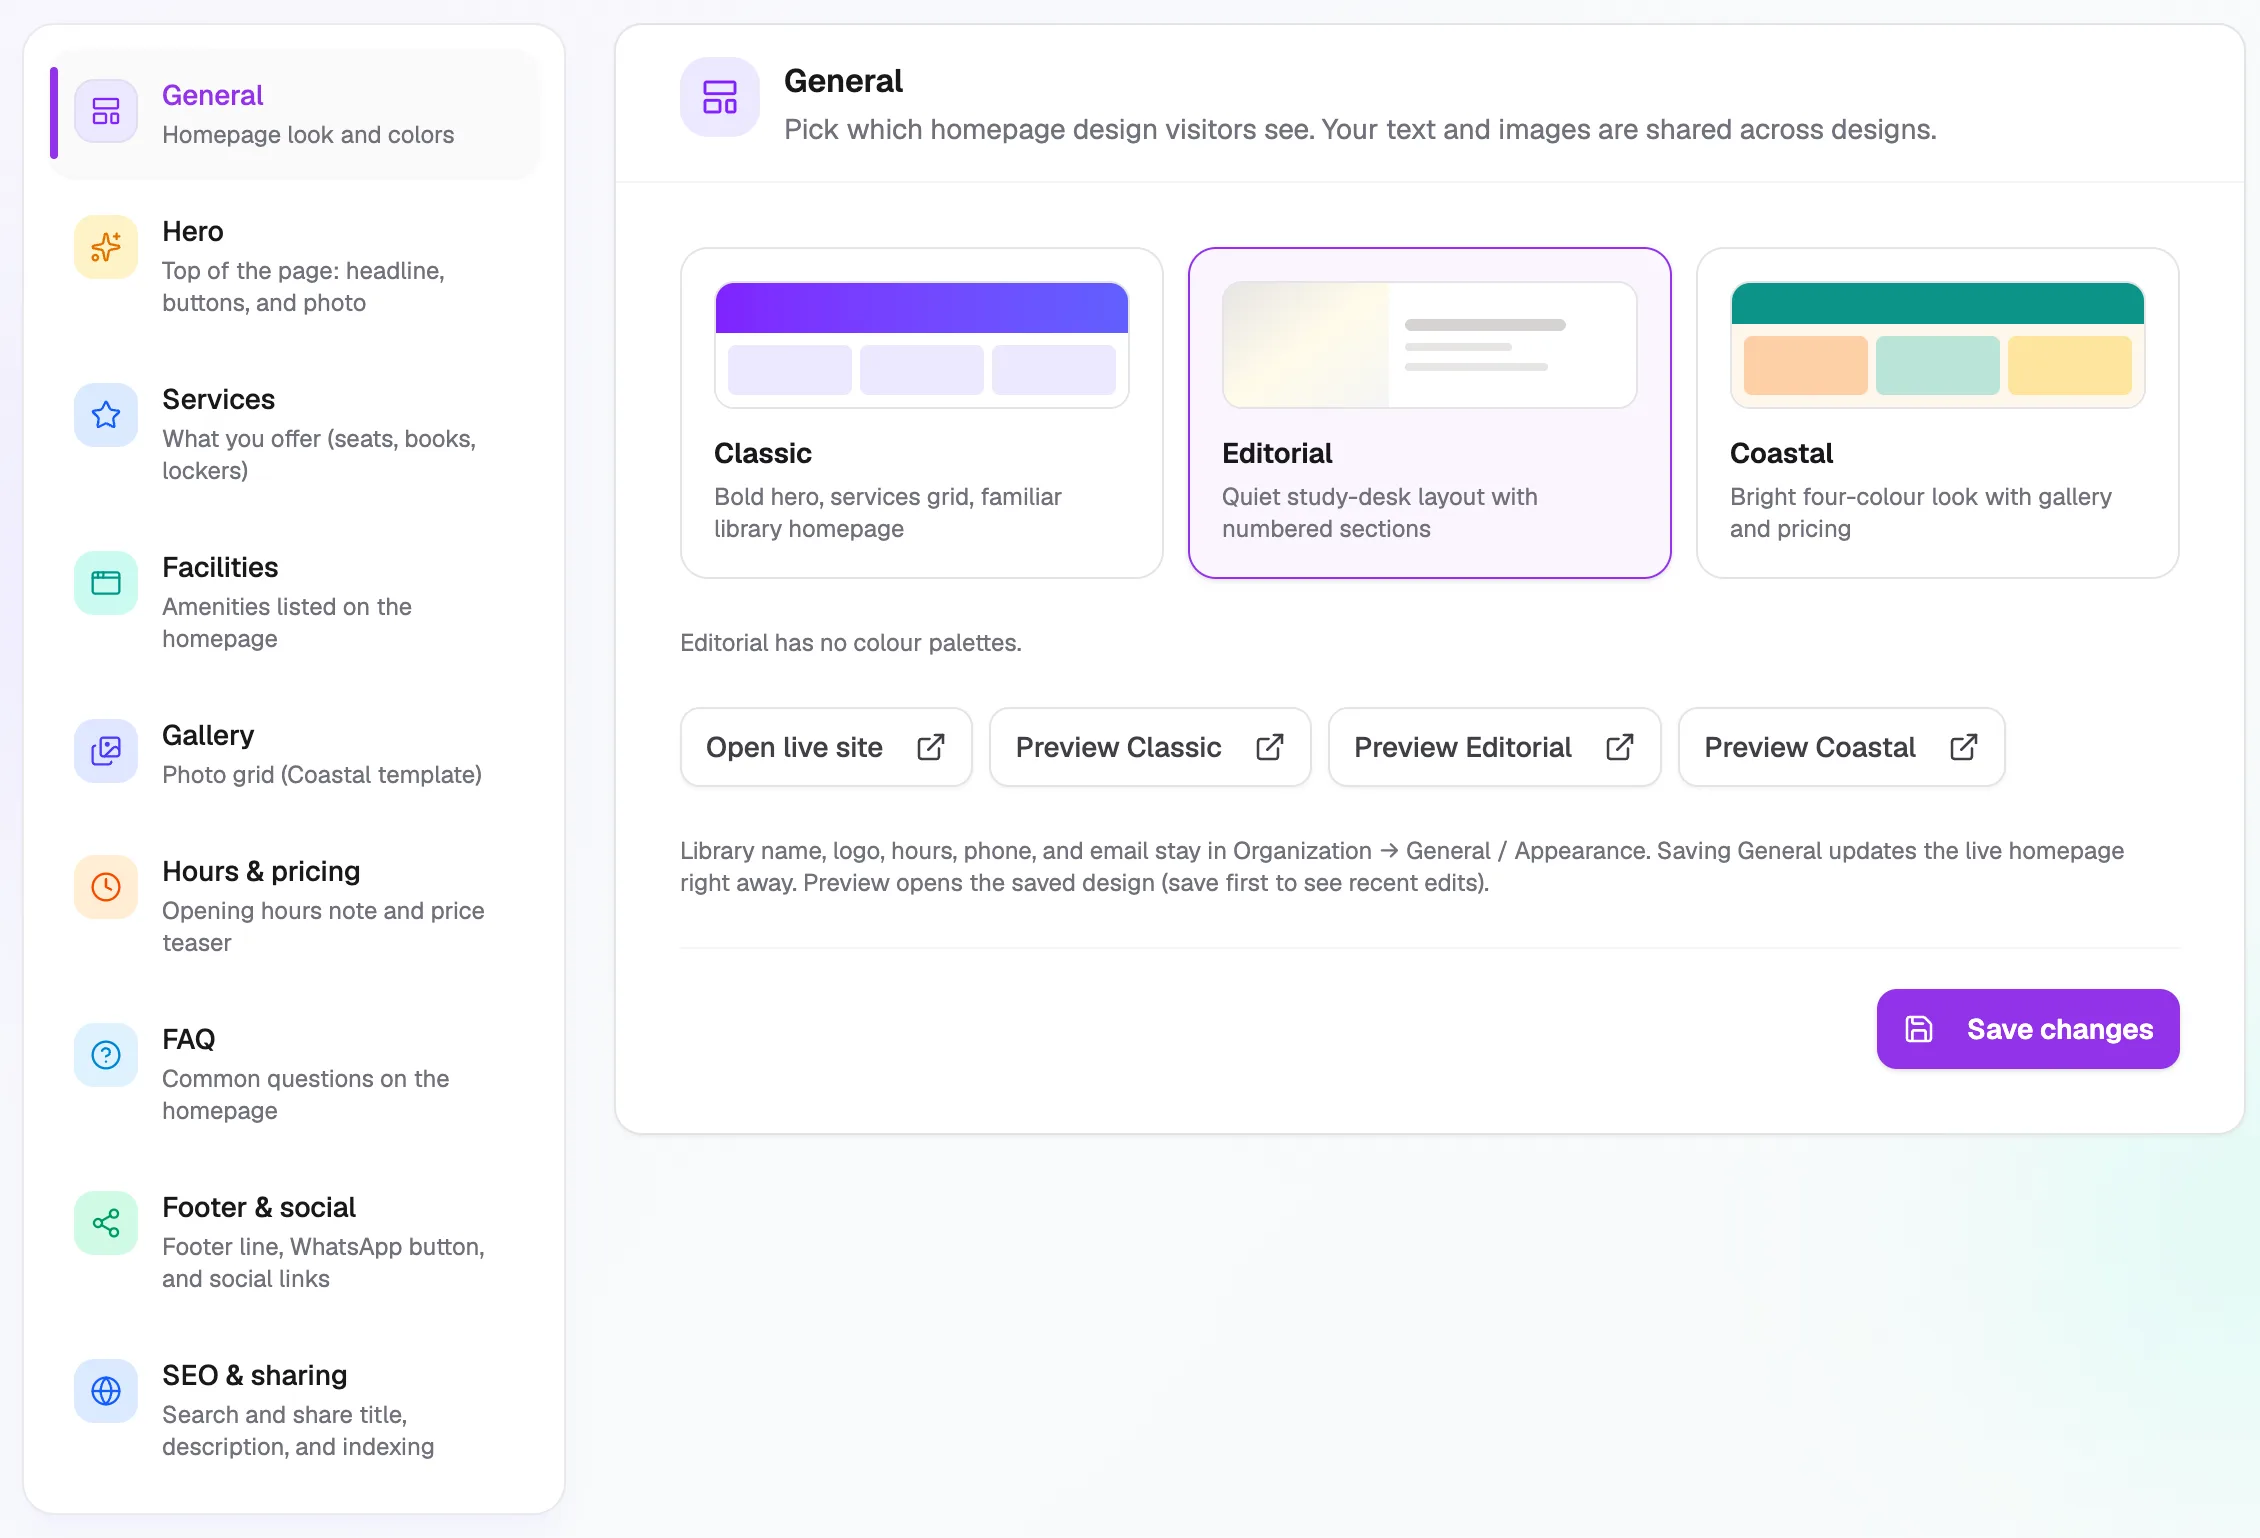This screenshot has height=1538, width=2260.
Task: Go to Facilities settings
Action: tap(294, 602)
